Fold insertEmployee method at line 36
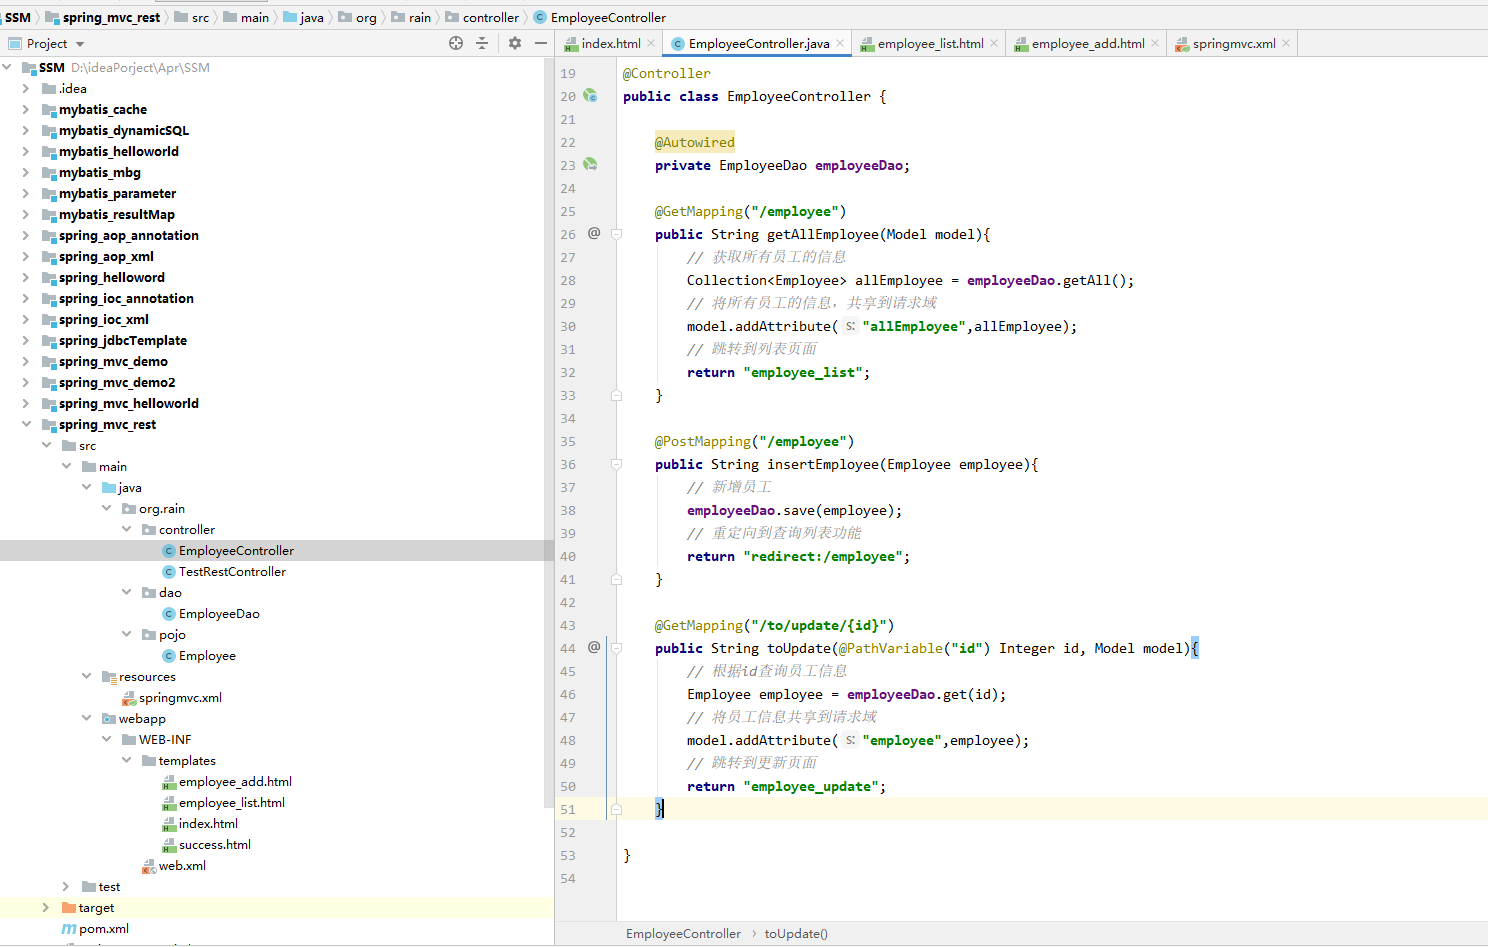This screenshot has width=1488, height=947. click(617, 464)
